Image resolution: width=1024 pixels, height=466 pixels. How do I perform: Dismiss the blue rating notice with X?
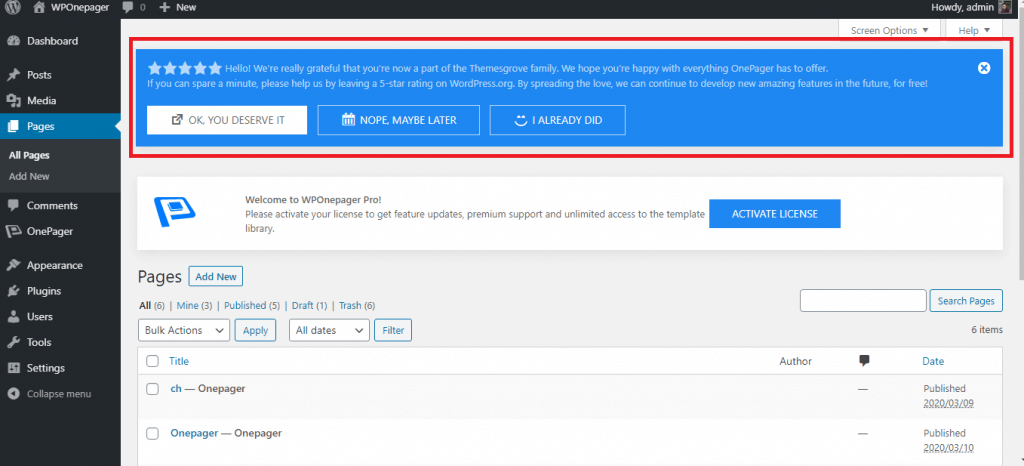coord(984,68)
